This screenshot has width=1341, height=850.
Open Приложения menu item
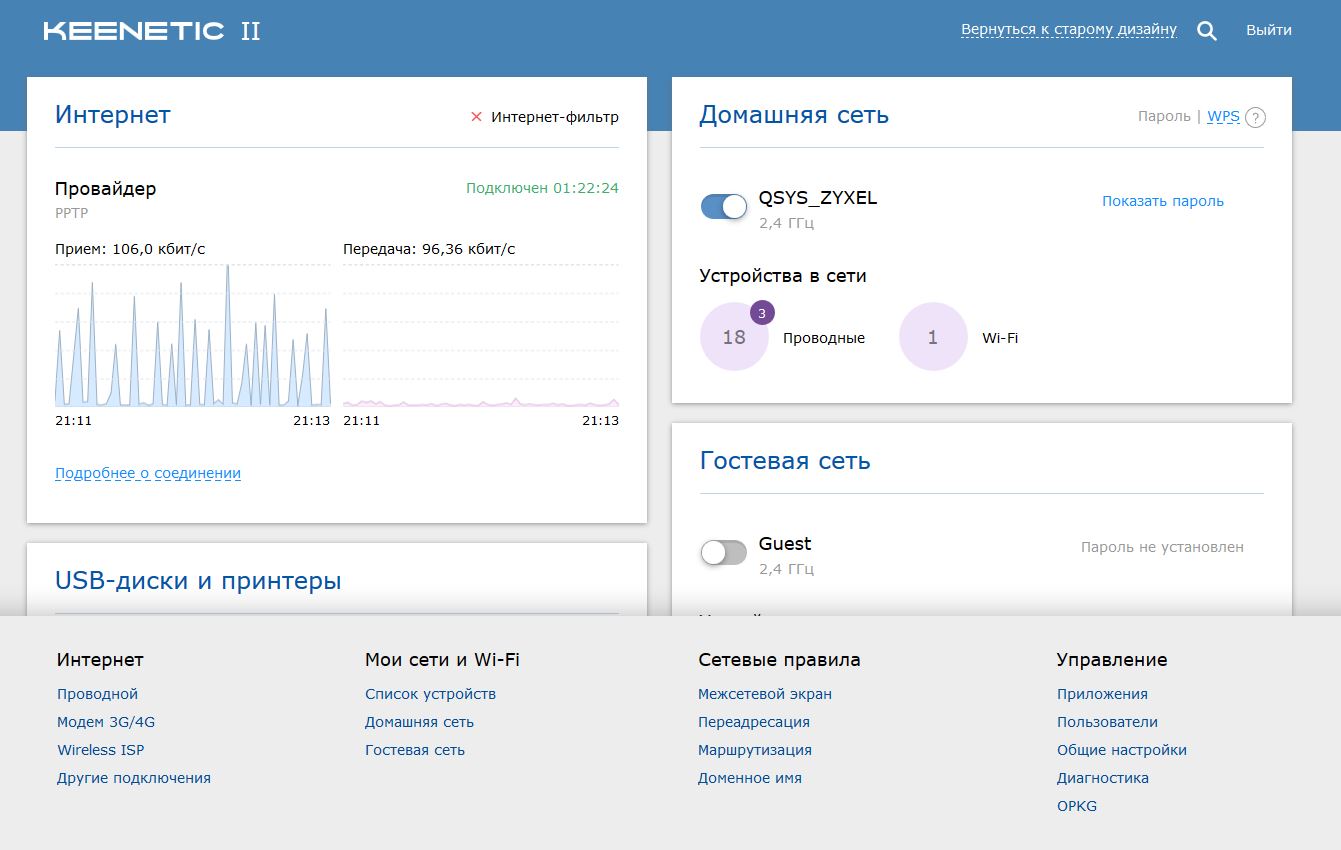tap(1102, 694)
